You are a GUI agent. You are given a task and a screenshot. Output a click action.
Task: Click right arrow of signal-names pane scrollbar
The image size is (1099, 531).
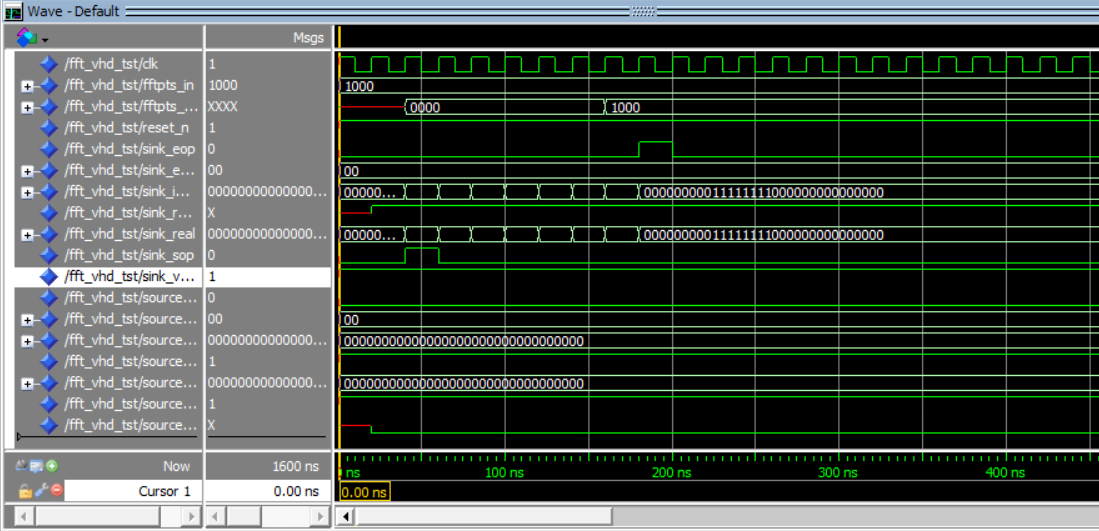189,517
